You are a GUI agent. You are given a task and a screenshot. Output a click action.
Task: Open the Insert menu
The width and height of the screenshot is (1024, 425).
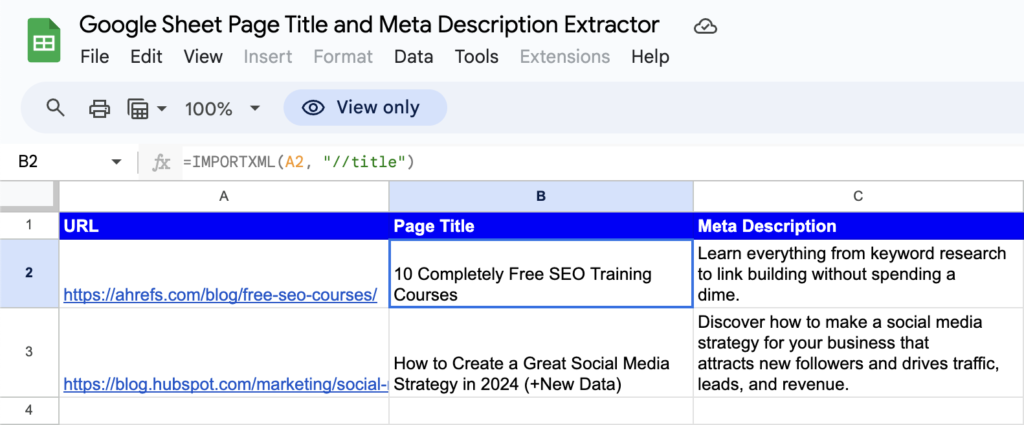268,57
